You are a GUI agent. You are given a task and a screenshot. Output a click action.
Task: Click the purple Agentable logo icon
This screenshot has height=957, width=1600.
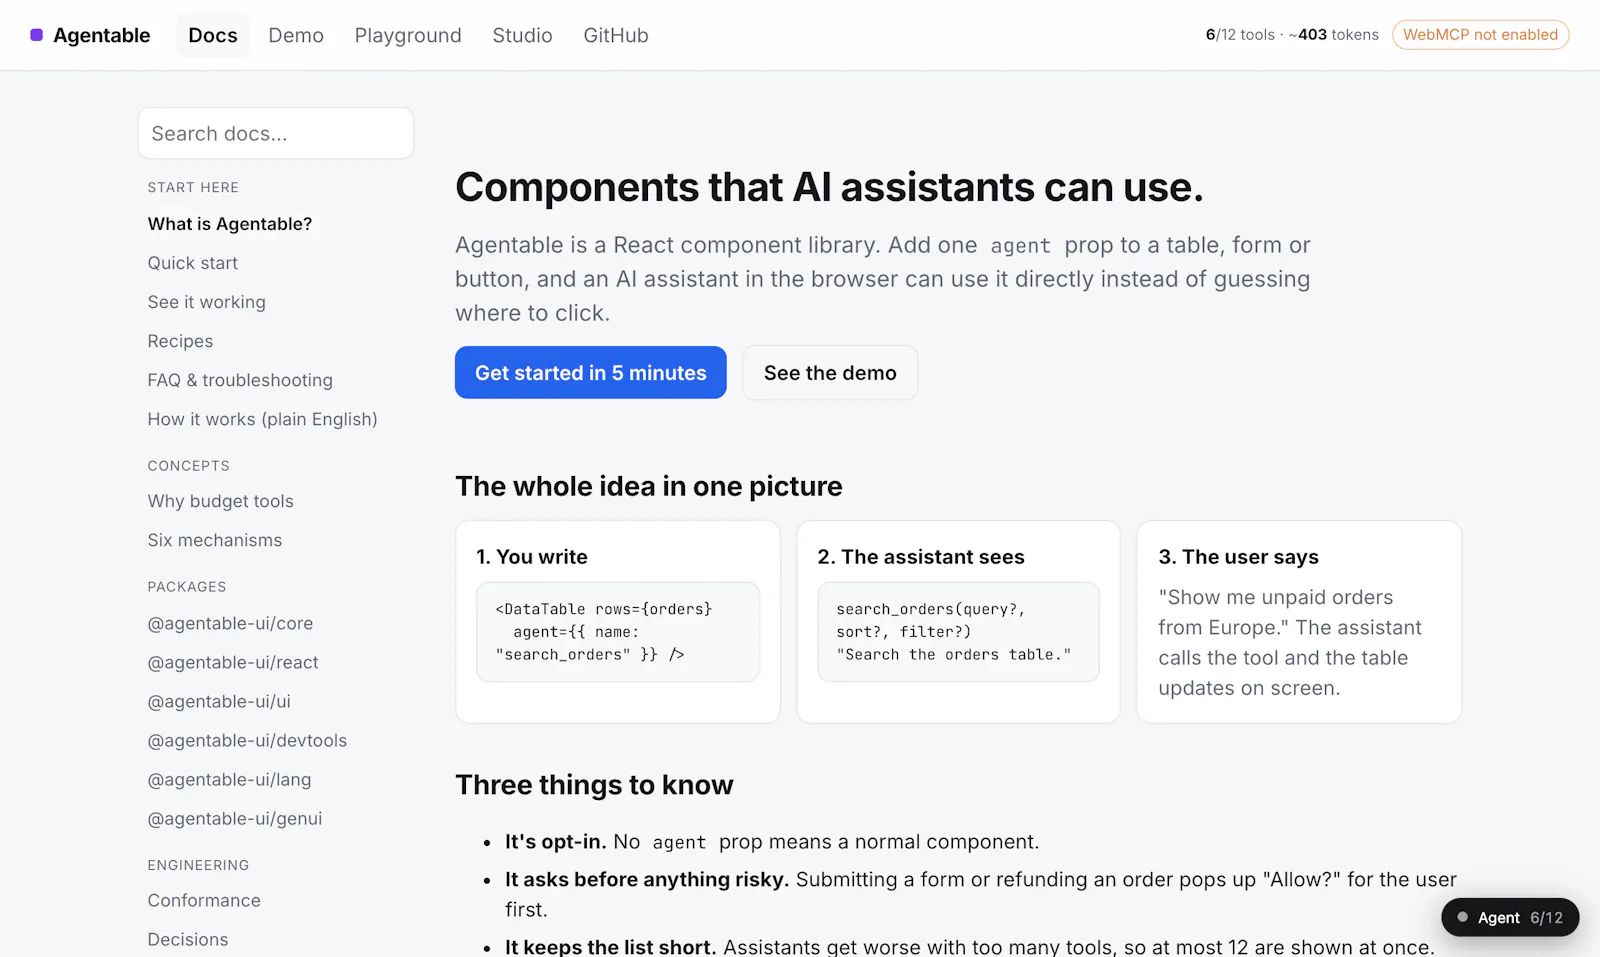coord(37,35)
